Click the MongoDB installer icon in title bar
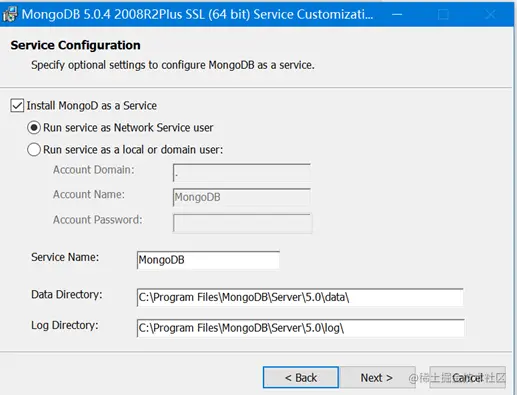 9,14
